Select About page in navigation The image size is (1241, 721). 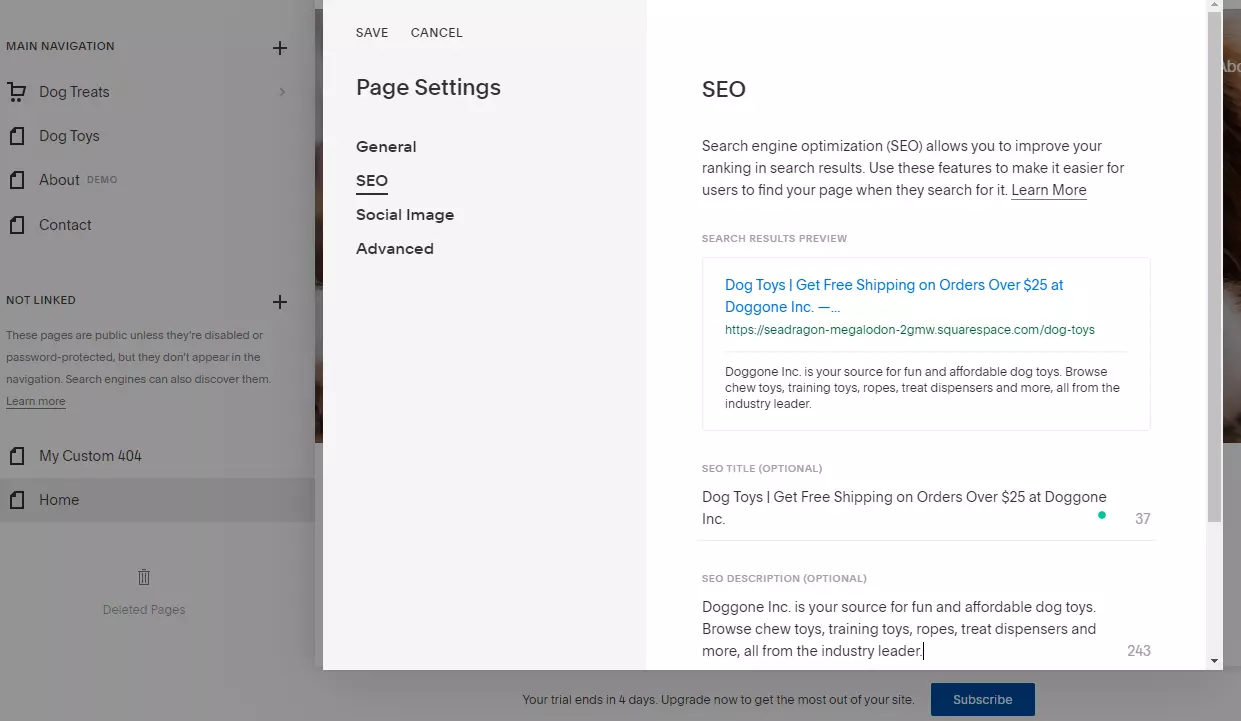pos(59,180)
